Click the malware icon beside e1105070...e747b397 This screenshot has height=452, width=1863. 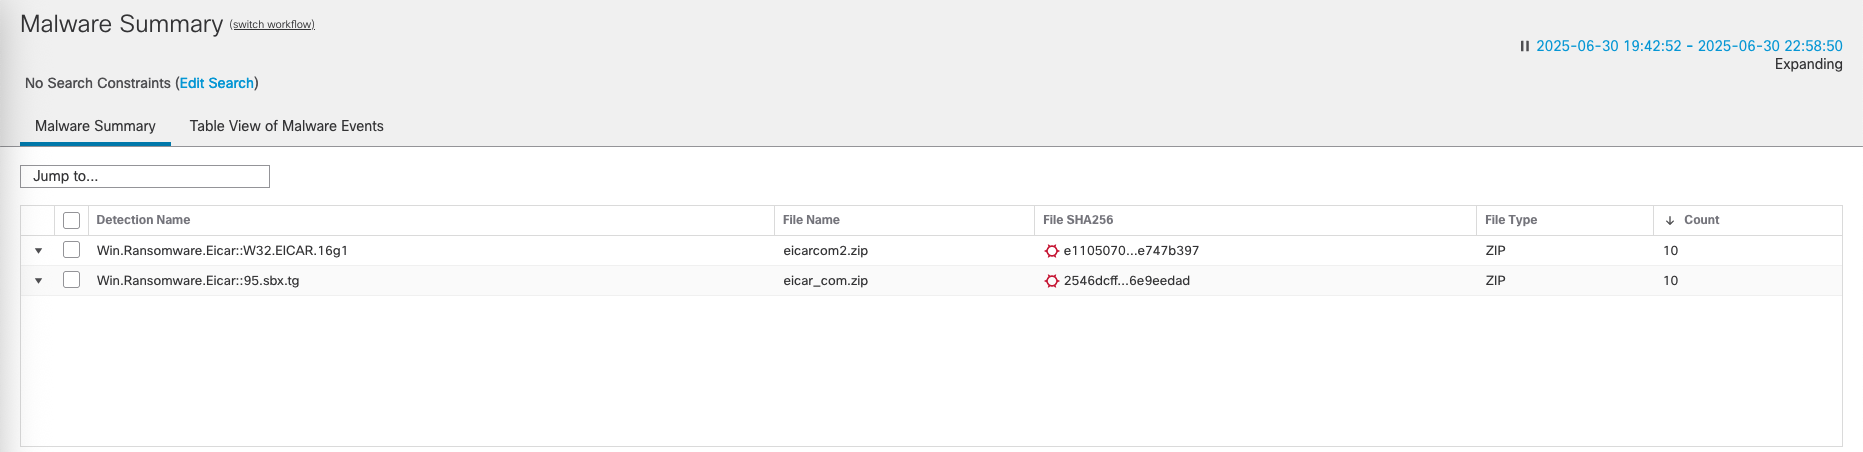(1051, 251)
